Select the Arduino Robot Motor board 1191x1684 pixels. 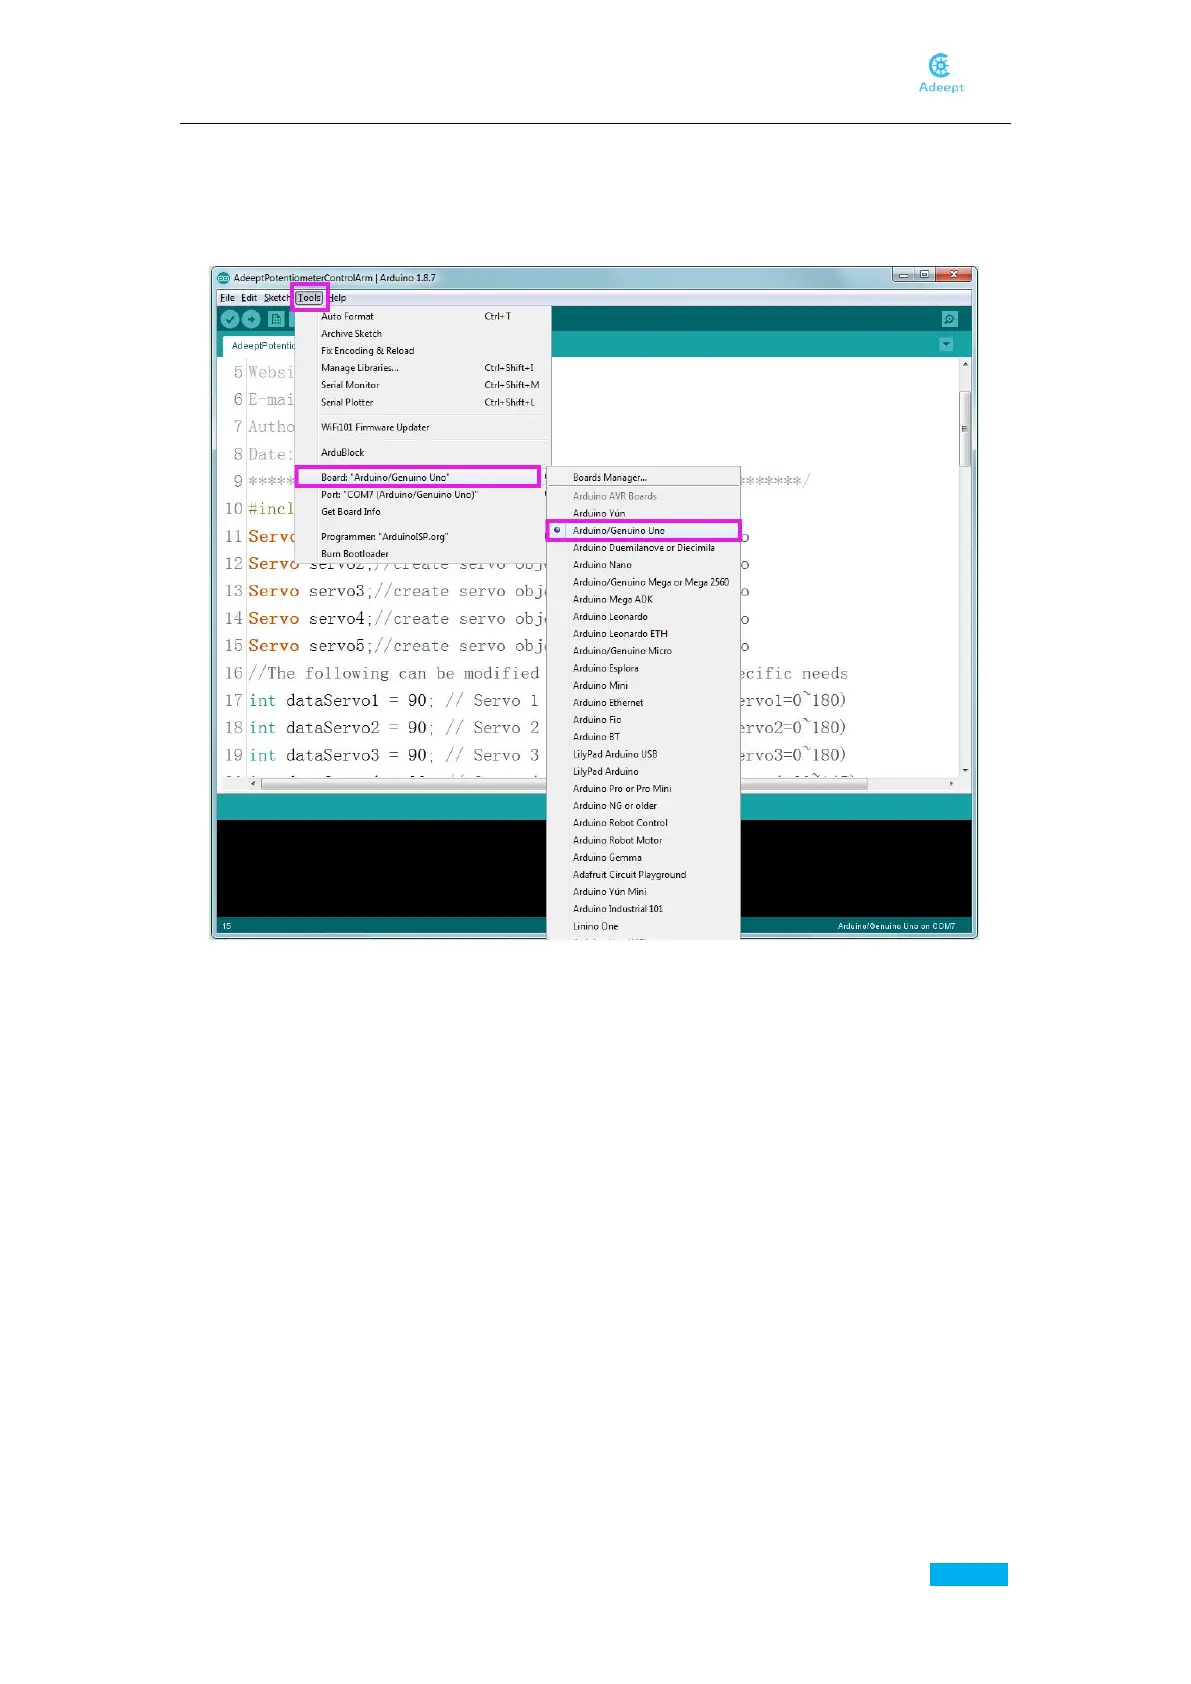point(643,841)
